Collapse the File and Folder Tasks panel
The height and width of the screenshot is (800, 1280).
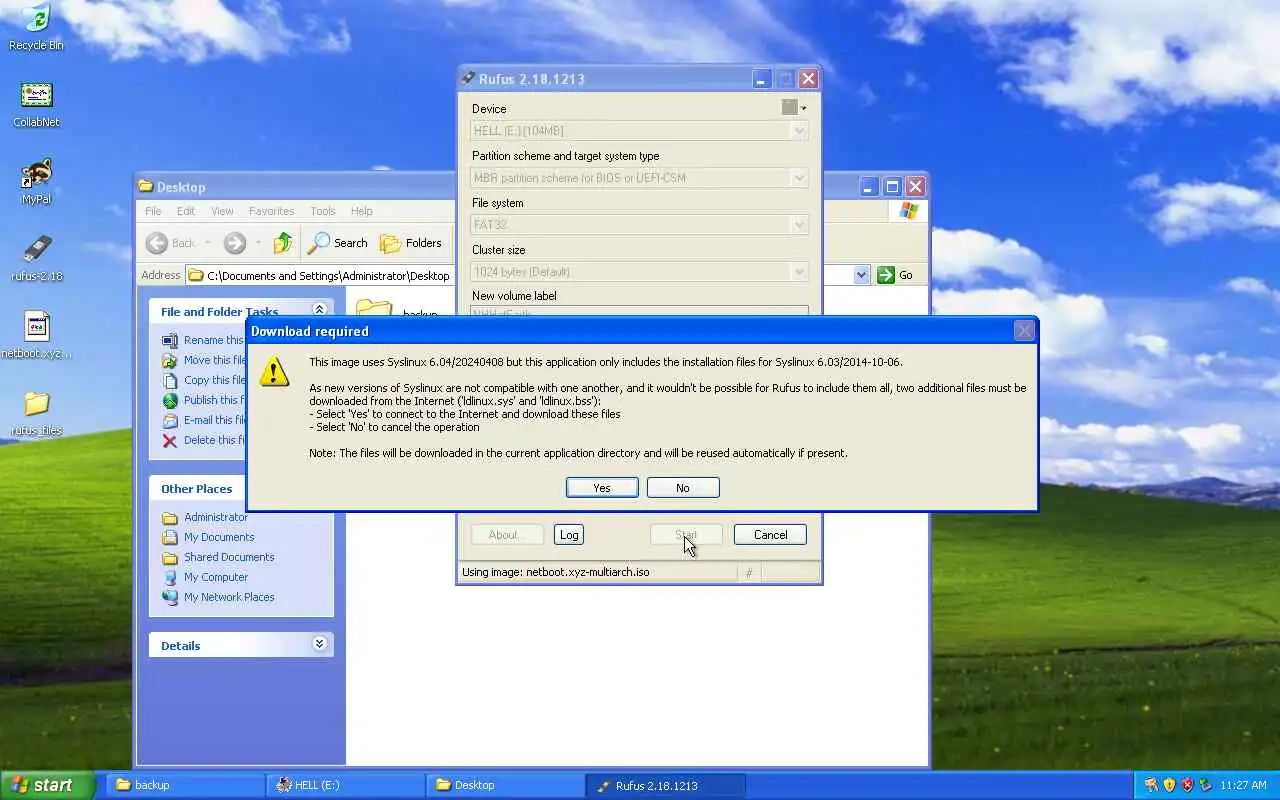tap(319, 310)
